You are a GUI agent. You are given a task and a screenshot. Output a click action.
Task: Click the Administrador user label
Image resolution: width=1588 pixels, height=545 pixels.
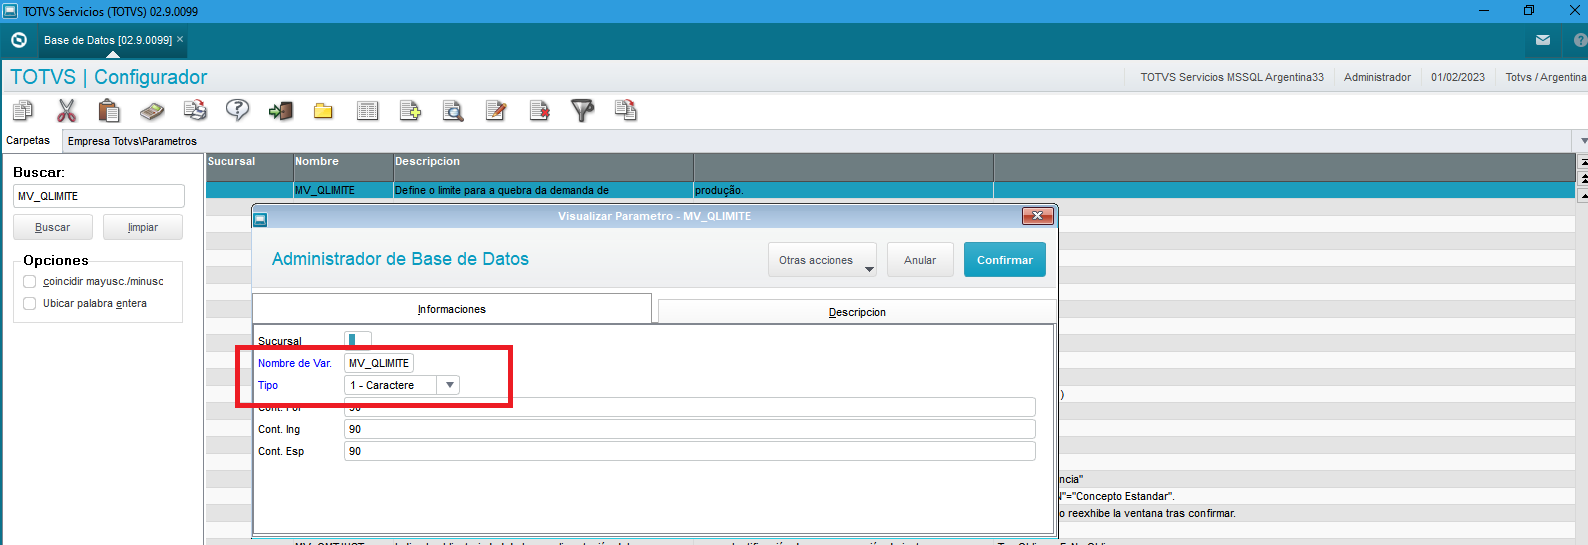(1377, 77)
